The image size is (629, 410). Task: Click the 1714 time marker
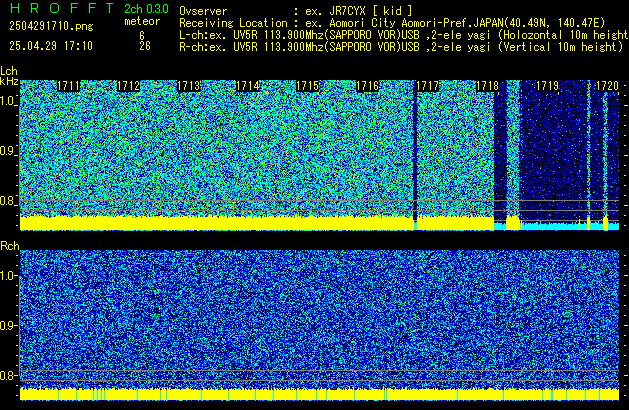tap(248, 86)
